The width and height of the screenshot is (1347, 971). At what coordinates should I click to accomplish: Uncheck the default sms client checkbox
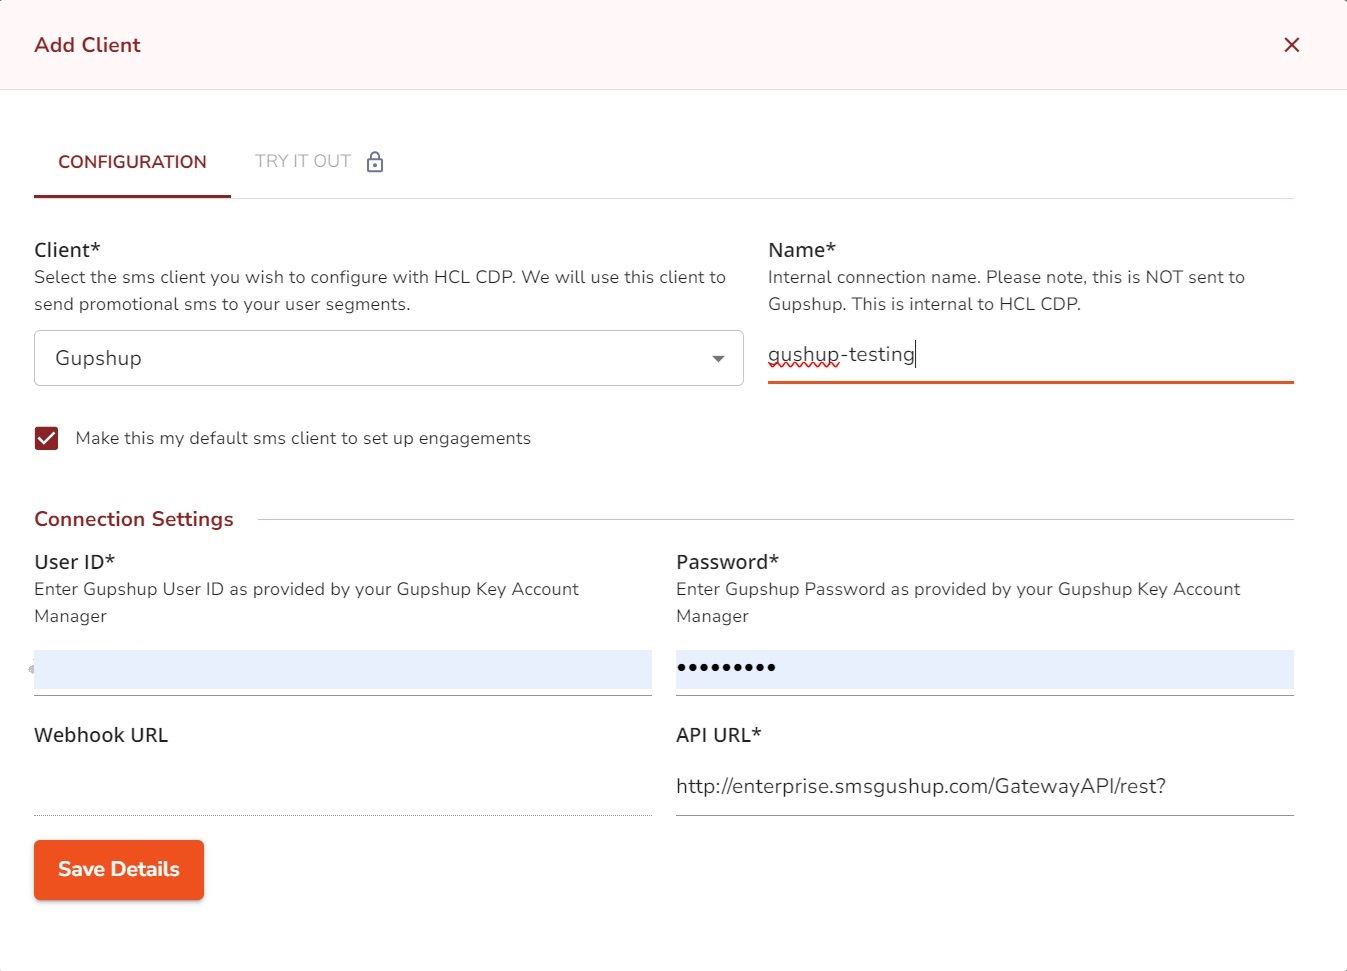(x=46, y=438)
